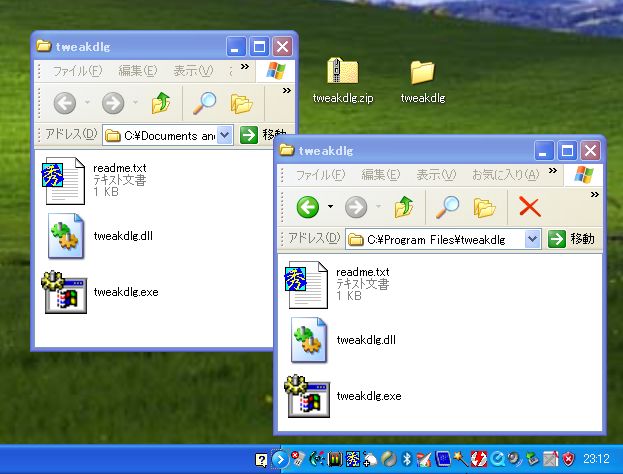The height and width of the screenshot is (474, 623).
Task: Open ファイル(F) menu in Documents window
Action: tap(77, 71)
